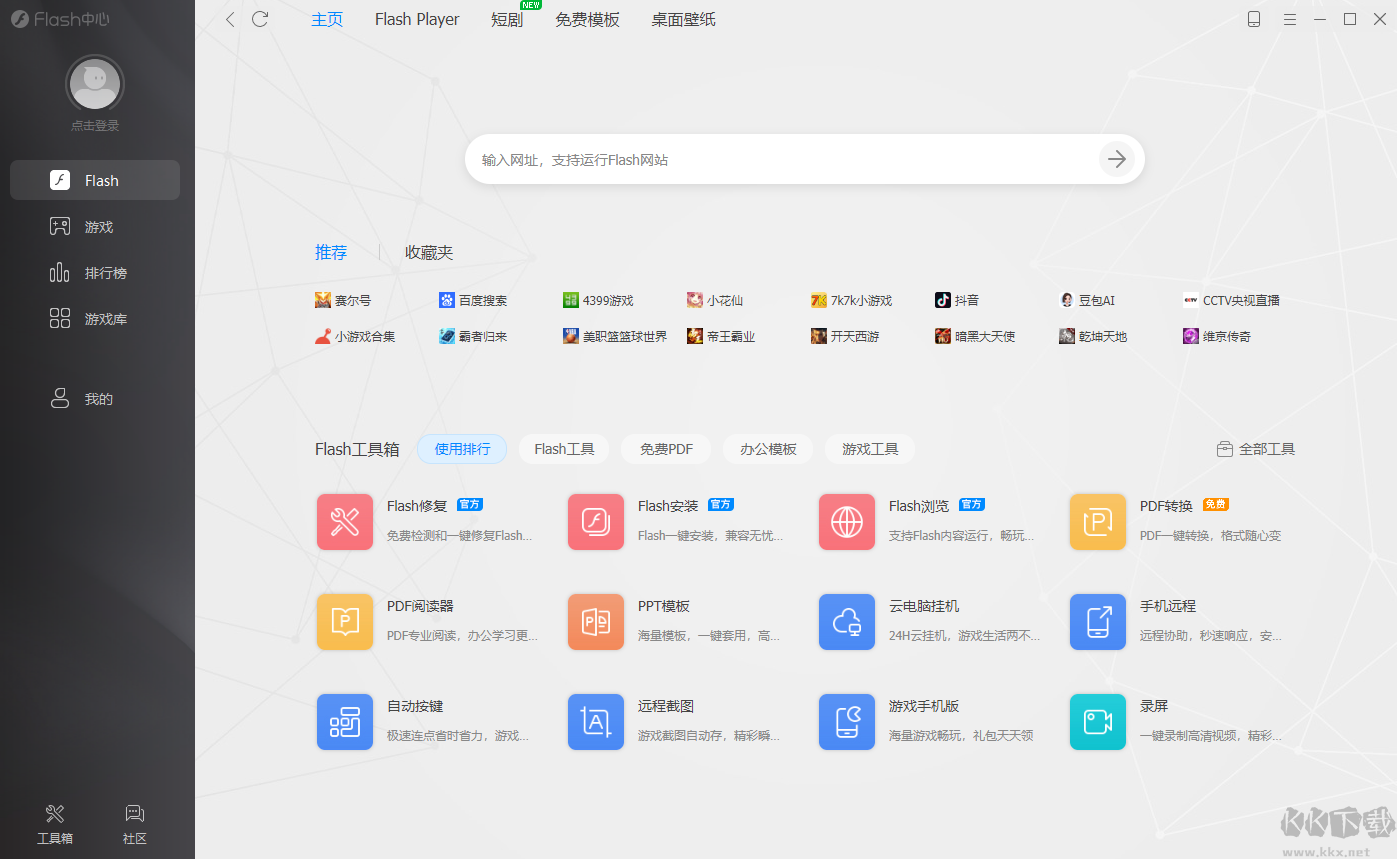This screenshot has height=859, width=1397.
Task: Click the URL input search field
Action: pyautogui.click(x=780, y=159)
